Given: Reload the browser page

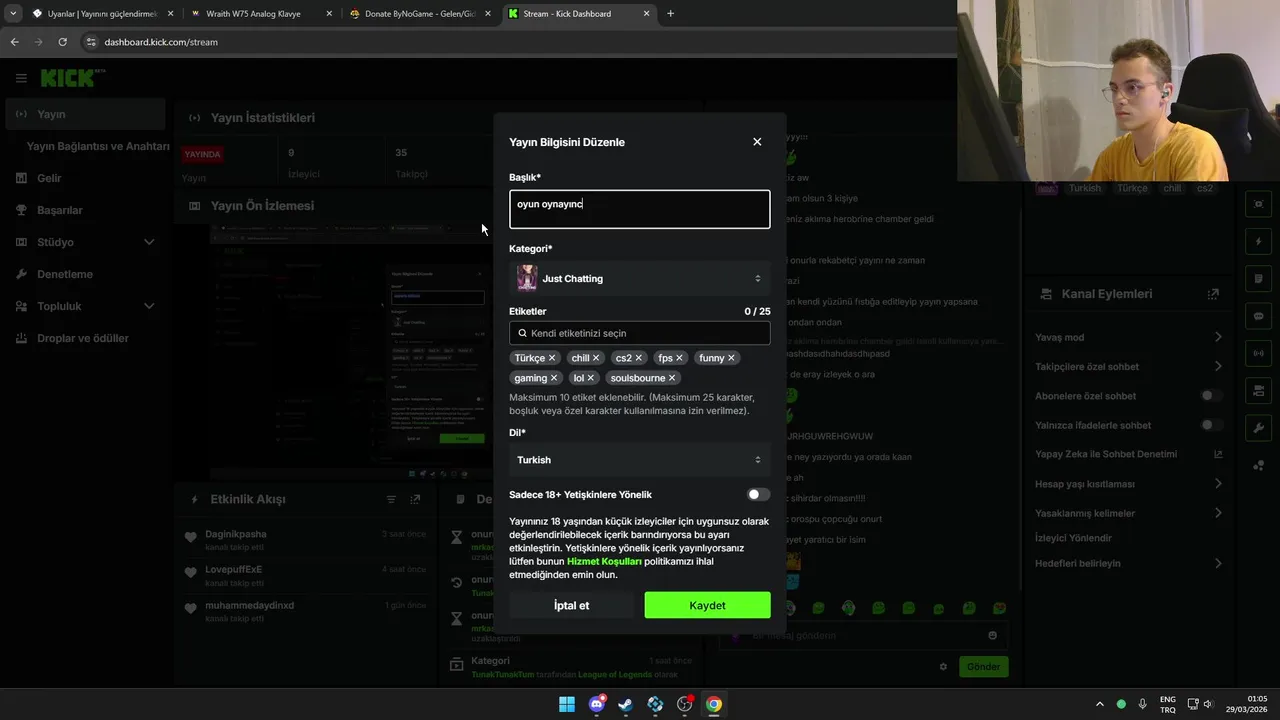Looking at the screenshot, I should click(x=62, y=42).
